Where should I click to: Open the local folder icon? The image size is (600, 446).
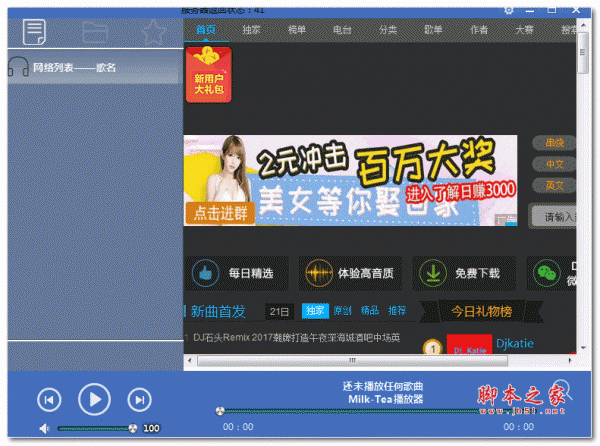95,32
